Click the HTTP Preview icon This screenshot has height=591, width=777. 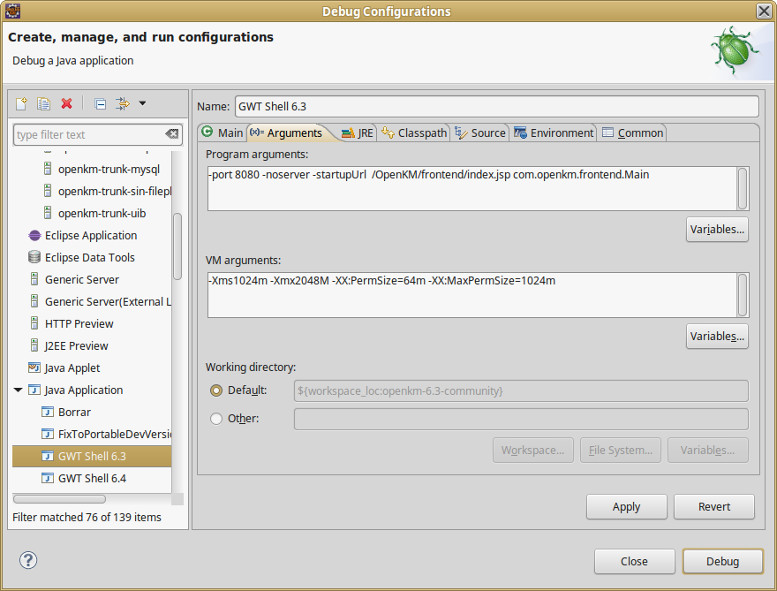click(34, 323)
